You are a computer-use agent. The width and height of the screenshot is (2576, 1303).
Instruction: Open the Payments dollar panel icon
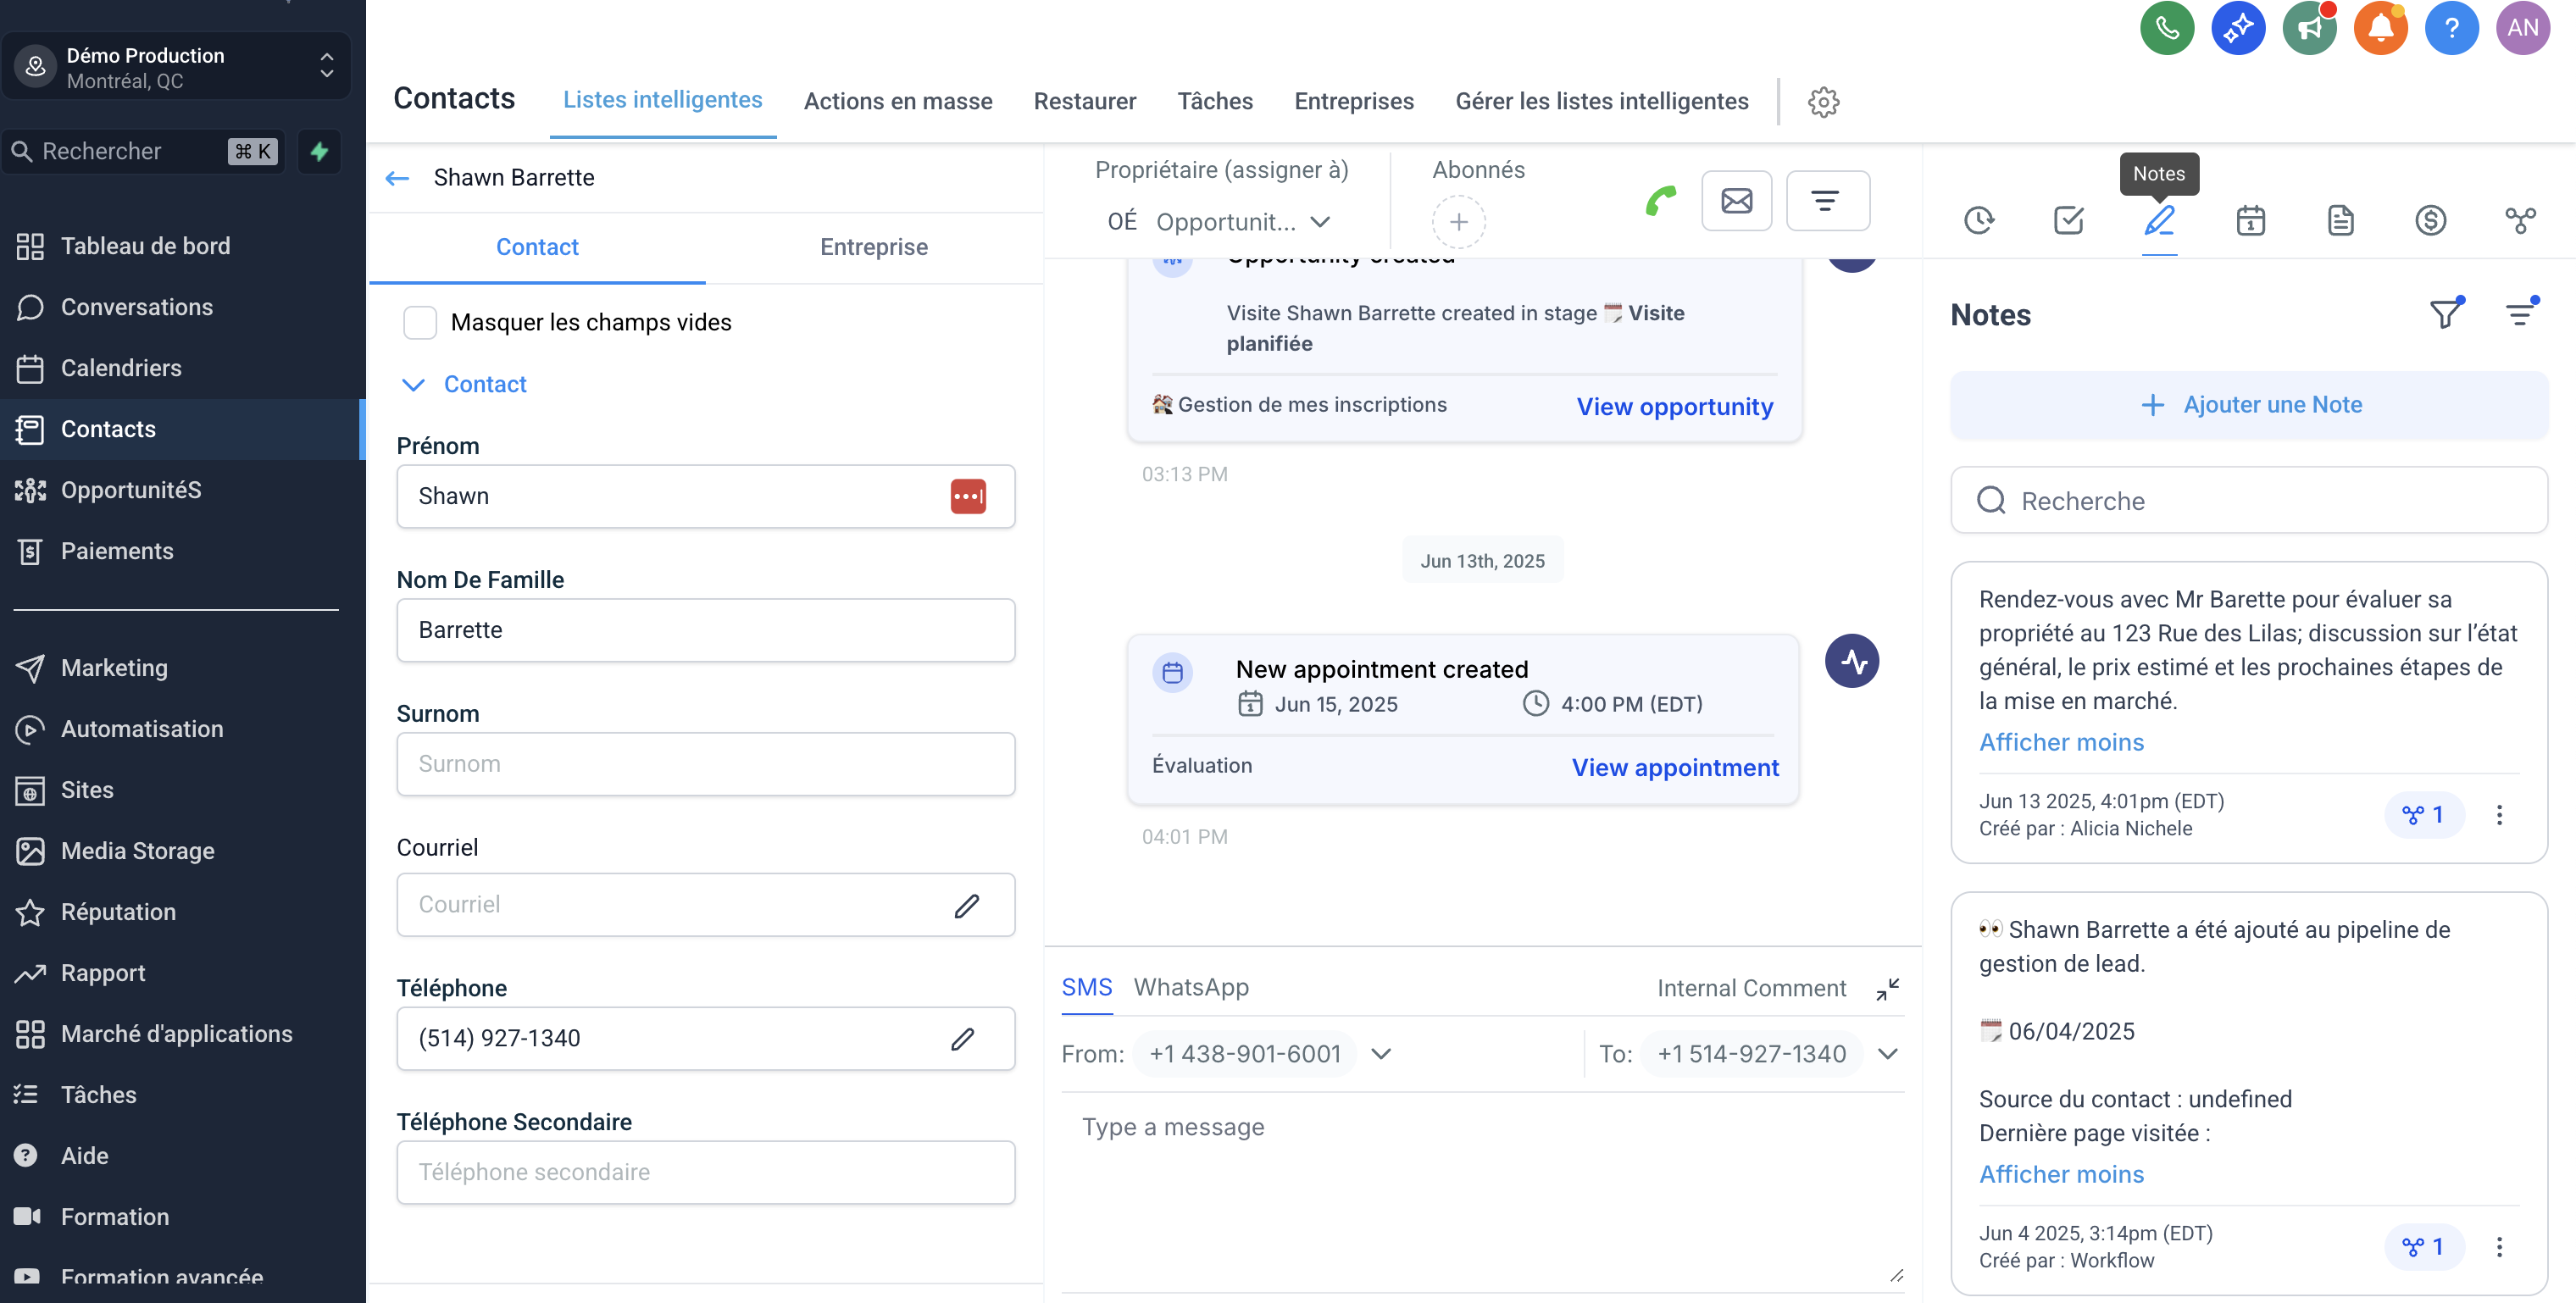tap(2430, 220)
